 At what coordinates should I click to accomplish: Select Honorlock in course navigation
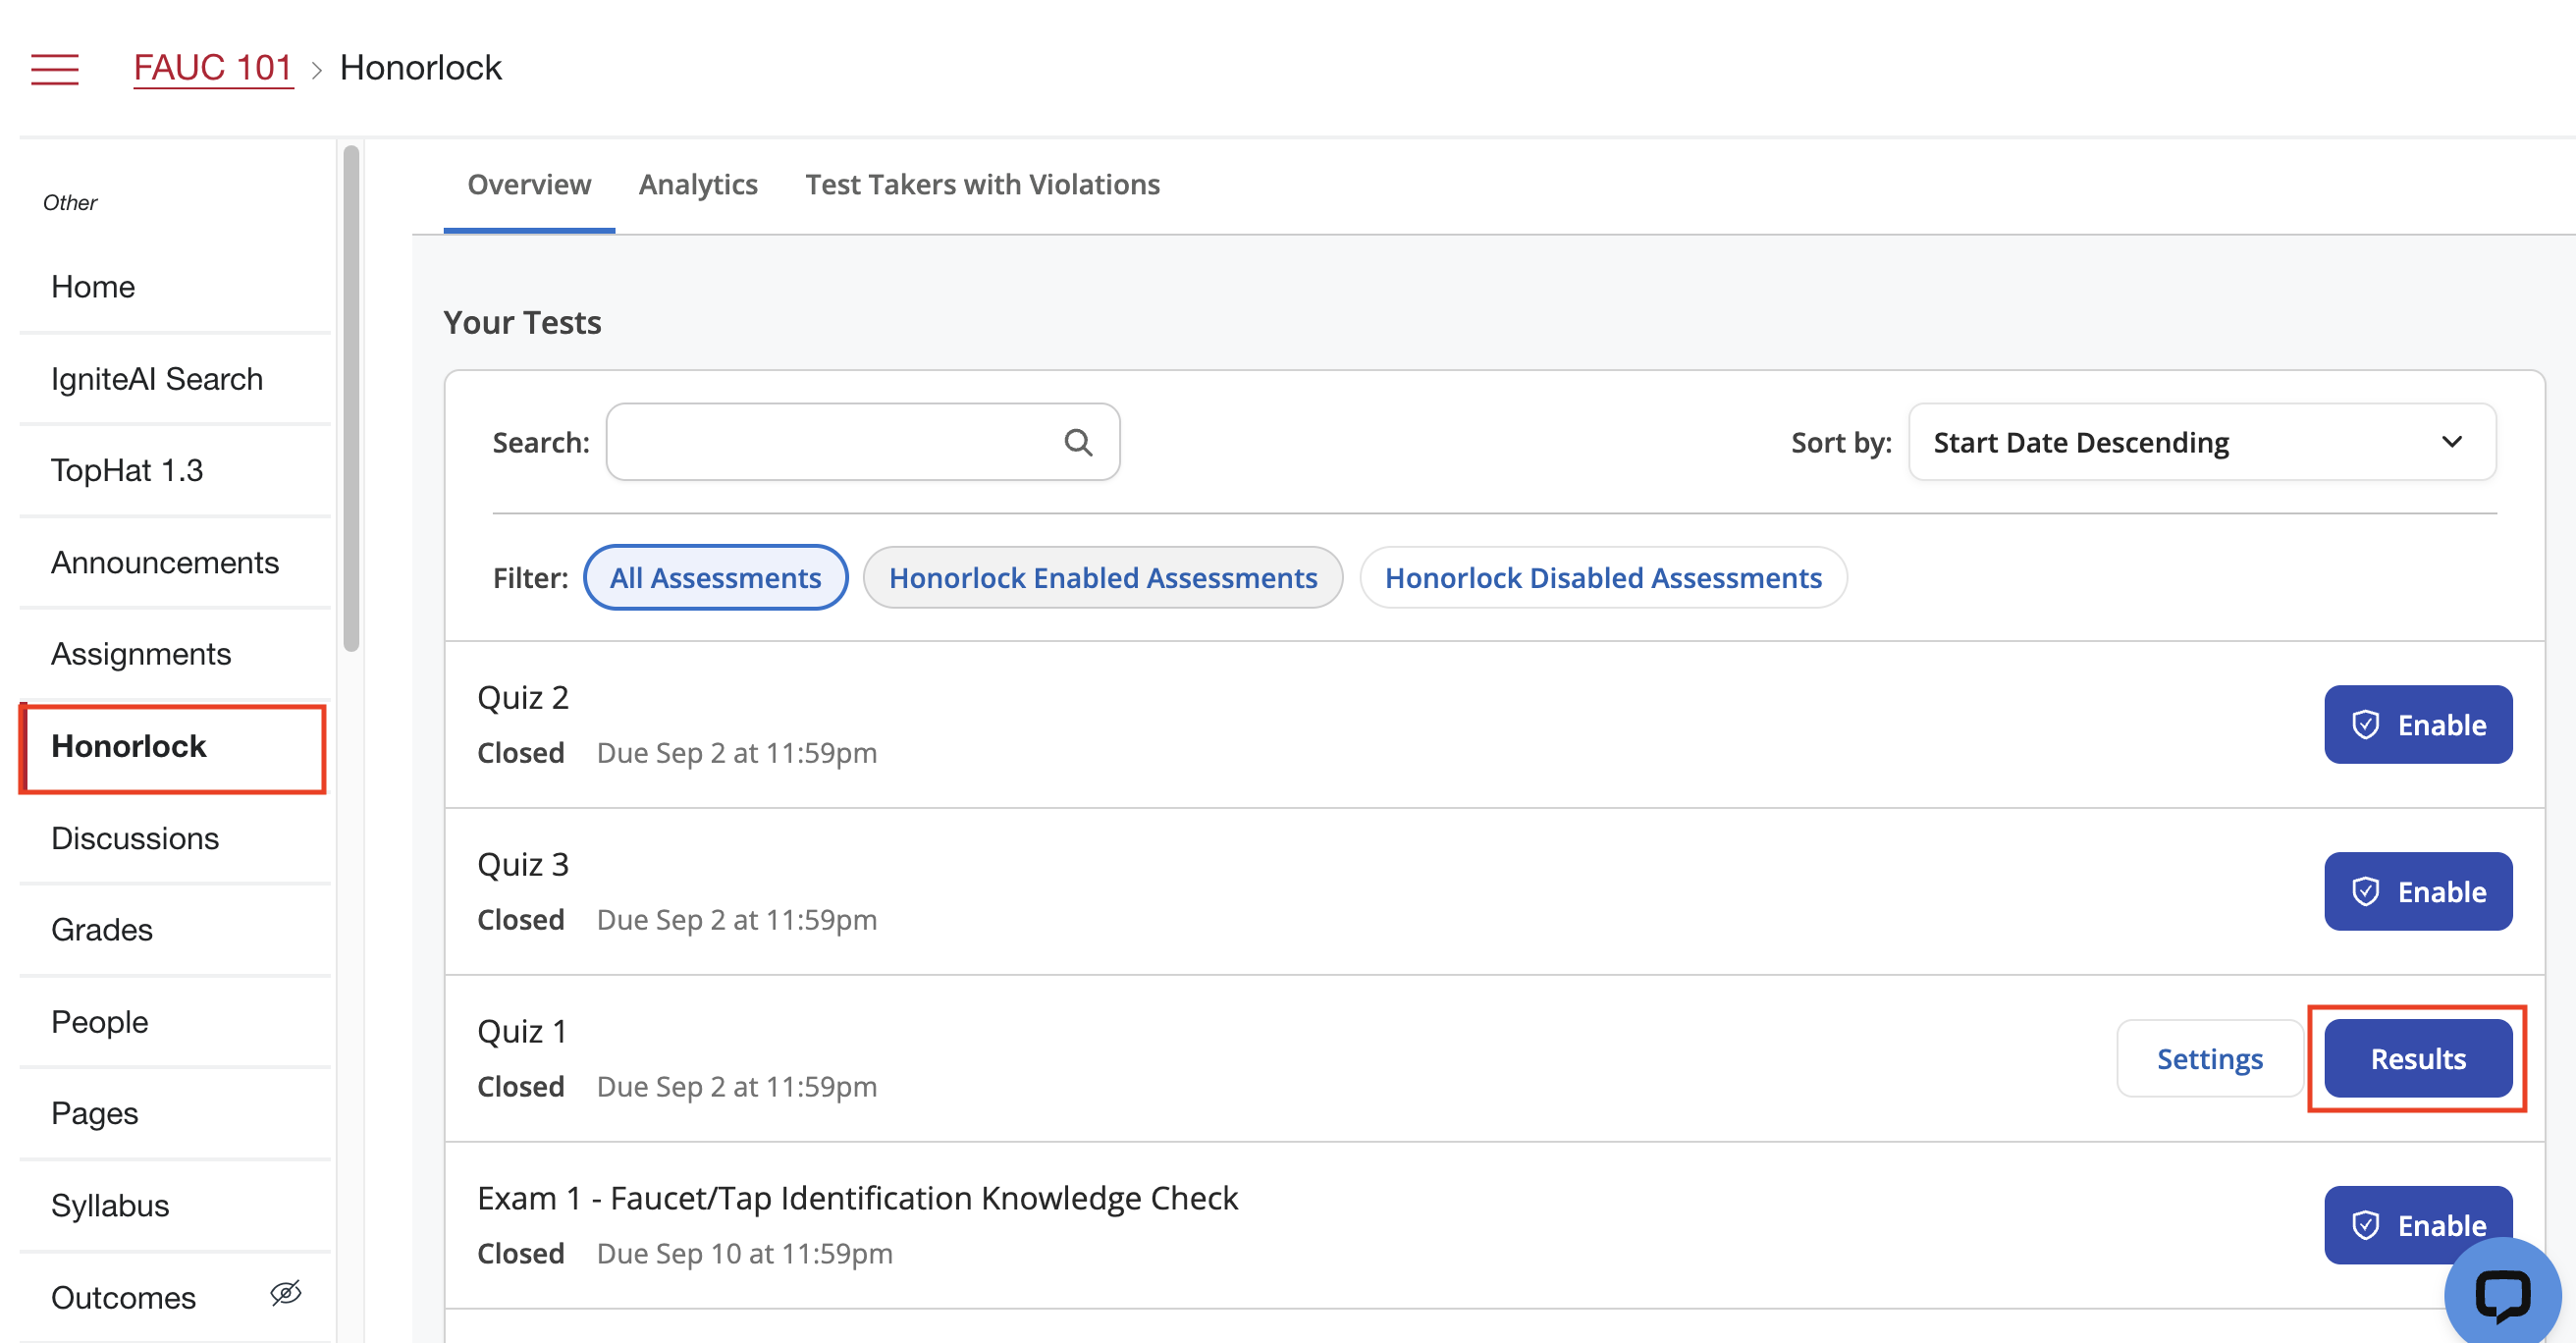click(x=129, y=746)
